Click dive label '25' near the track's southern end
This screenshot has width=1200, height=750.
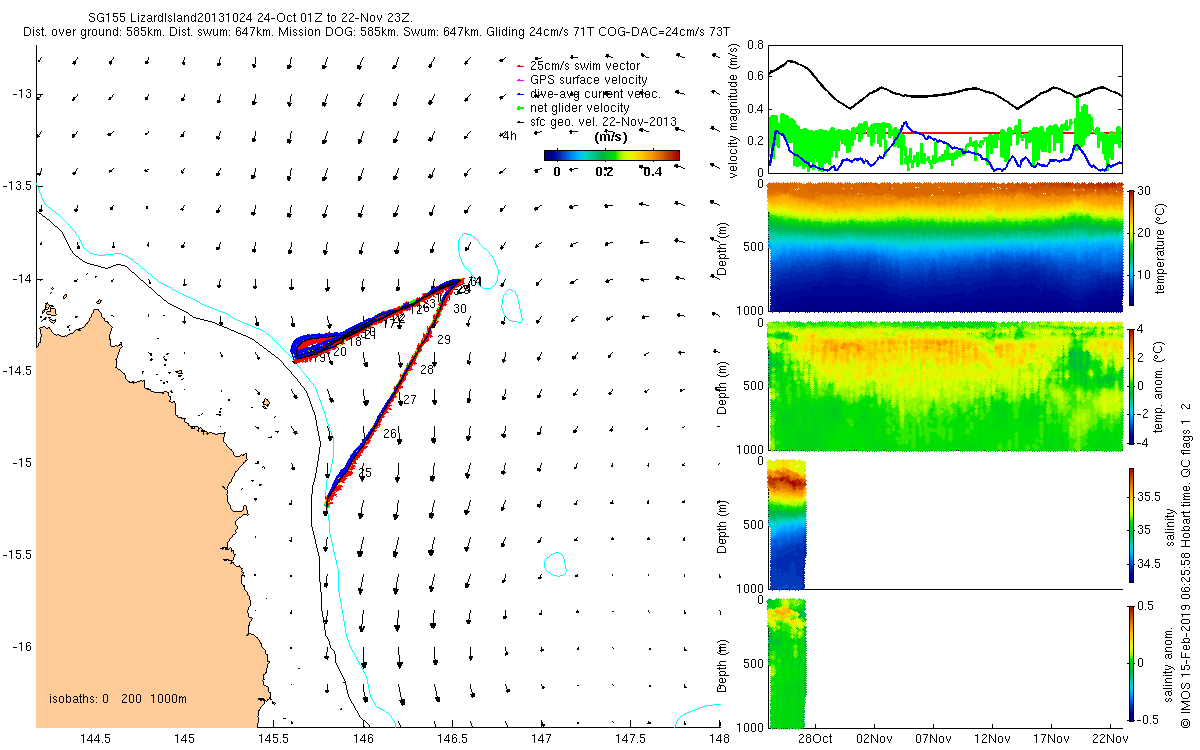tap(364, 472)
